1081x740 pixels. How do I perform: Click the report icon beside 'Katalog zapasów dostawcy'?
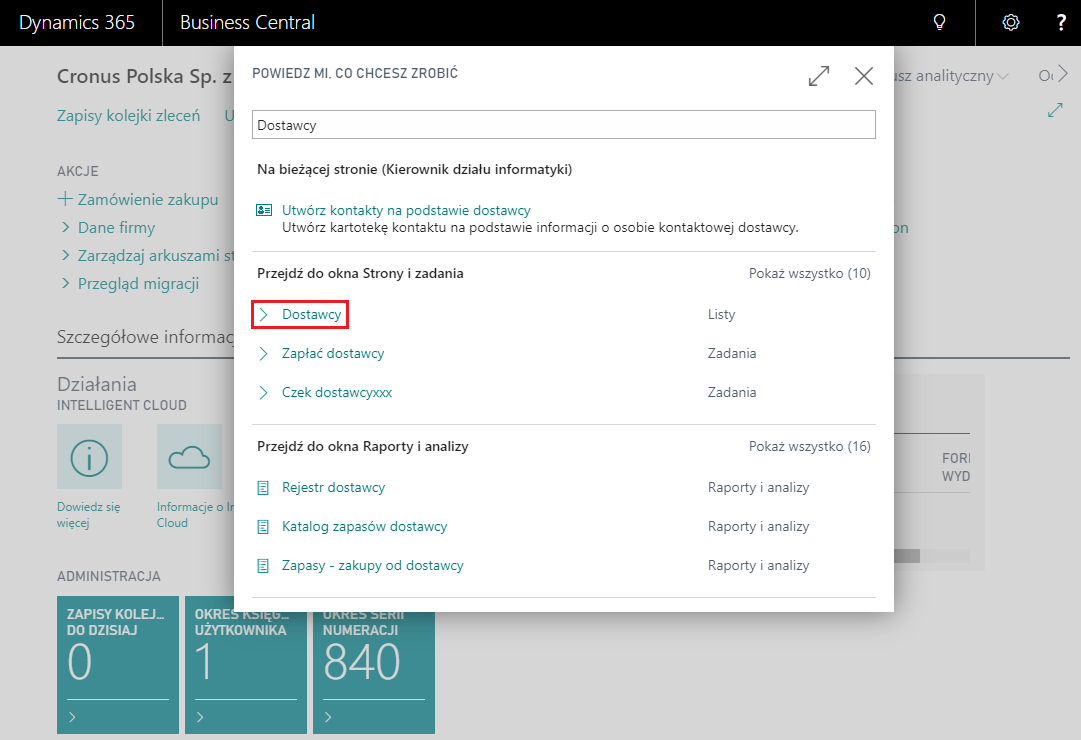click(x=263, y=527)
